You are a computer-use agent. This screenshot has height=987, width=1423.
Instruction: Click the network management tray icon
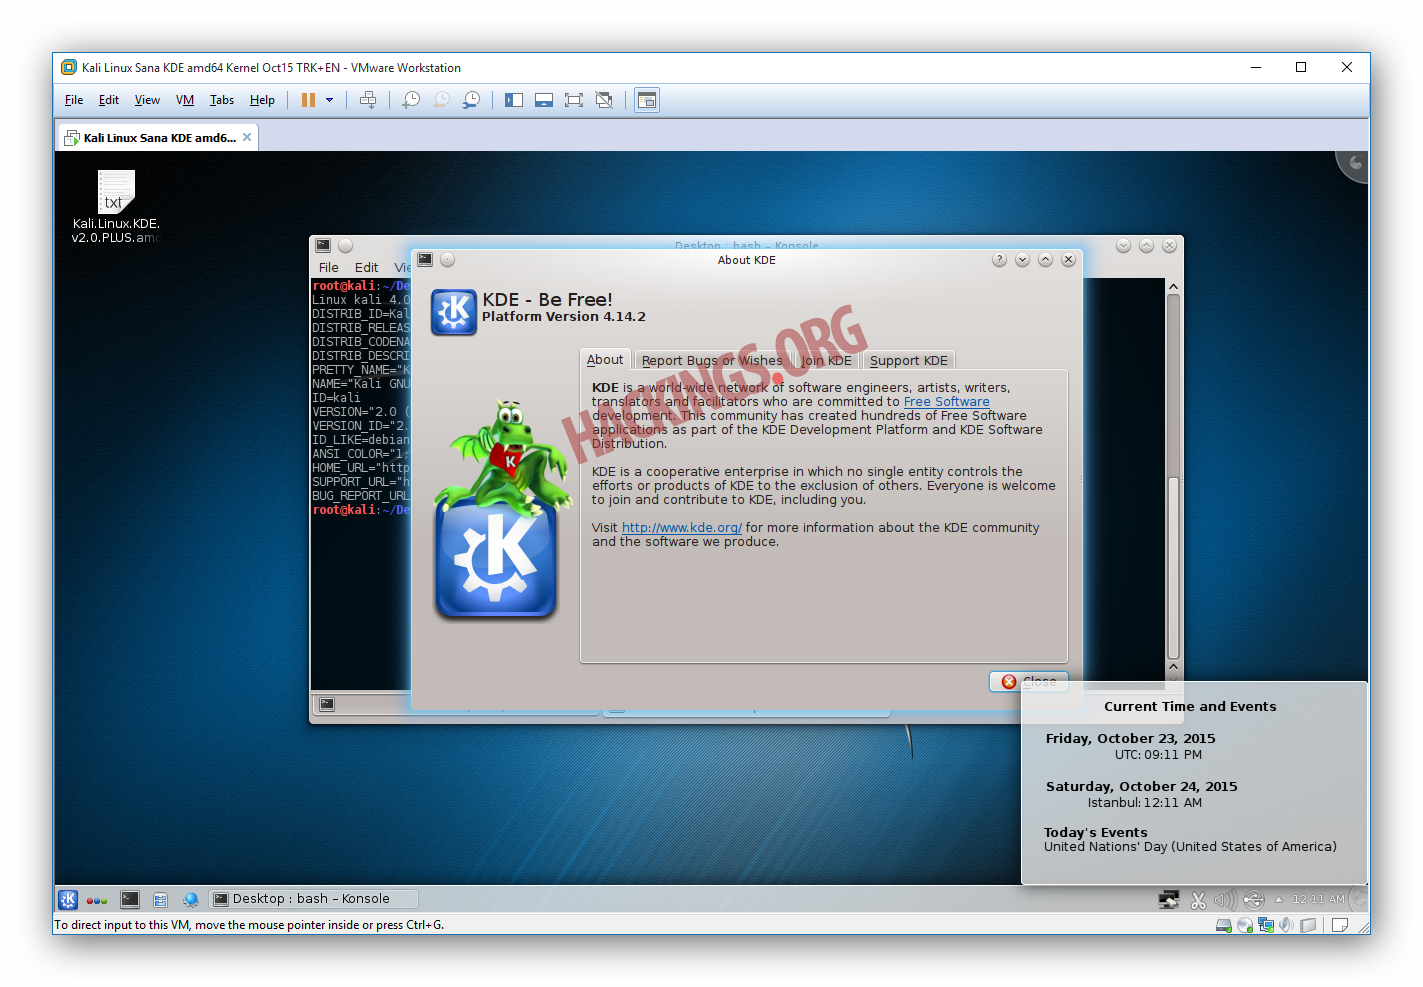pyautogui.click(x=1169, y=900)
